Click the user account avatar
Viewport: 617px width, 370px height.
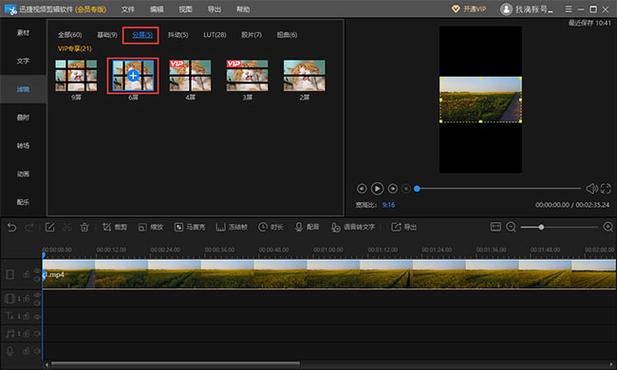pyautogui.click(x=506, y=9)
